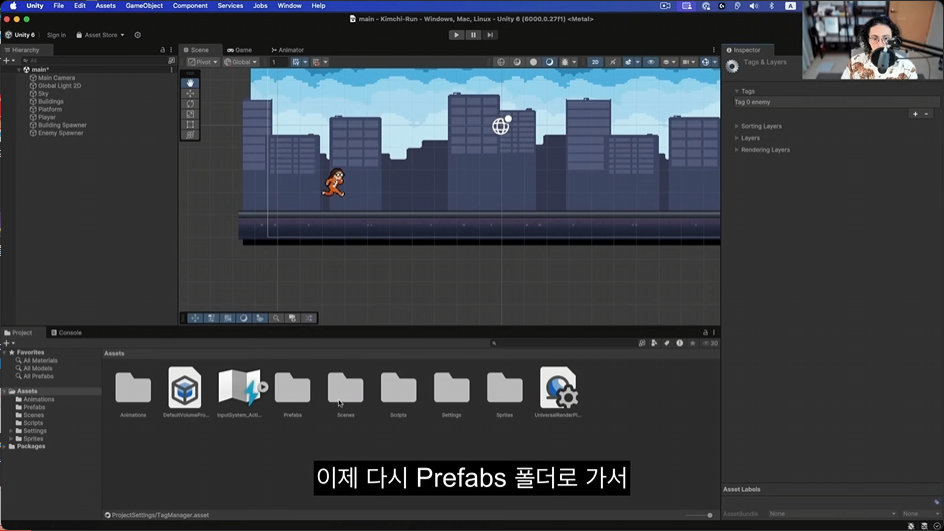Toggle the wireframe draw mode globe
The height and width of the screenshot is (531, 944).
pyautogui.click(x=501, y=62)
